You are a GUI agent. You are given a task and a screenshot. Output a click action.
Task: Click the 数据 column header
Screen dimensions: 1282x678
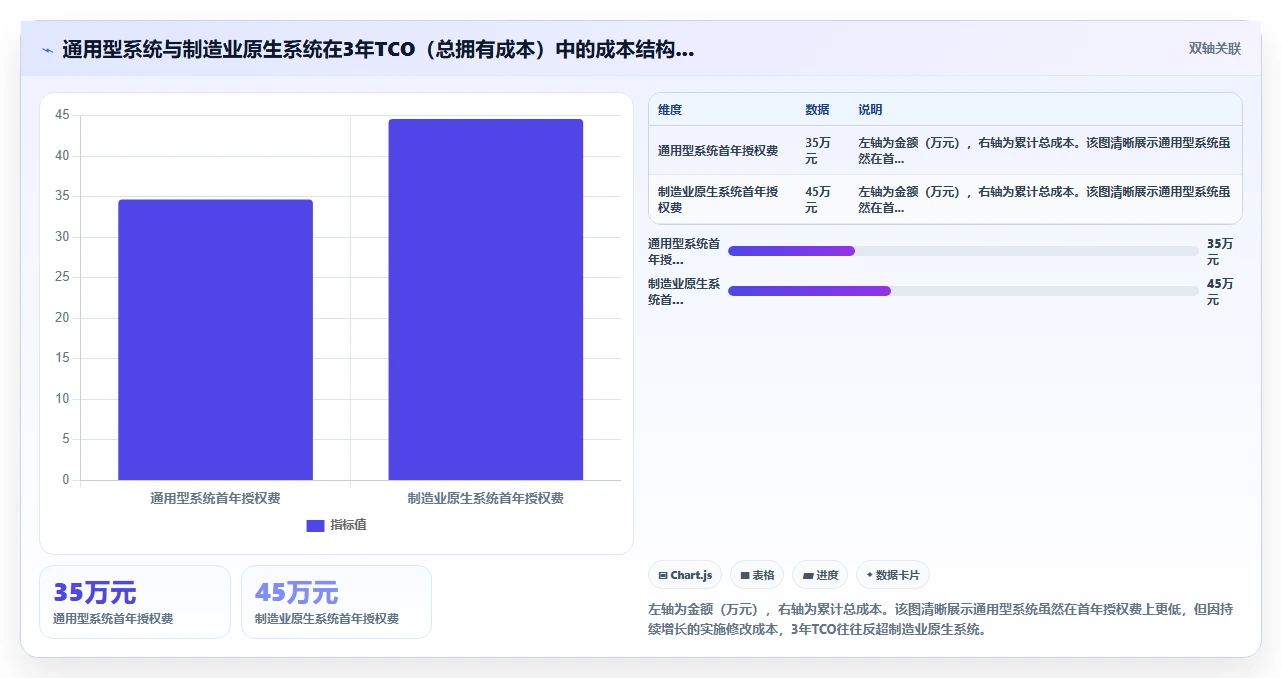point(817,110)
